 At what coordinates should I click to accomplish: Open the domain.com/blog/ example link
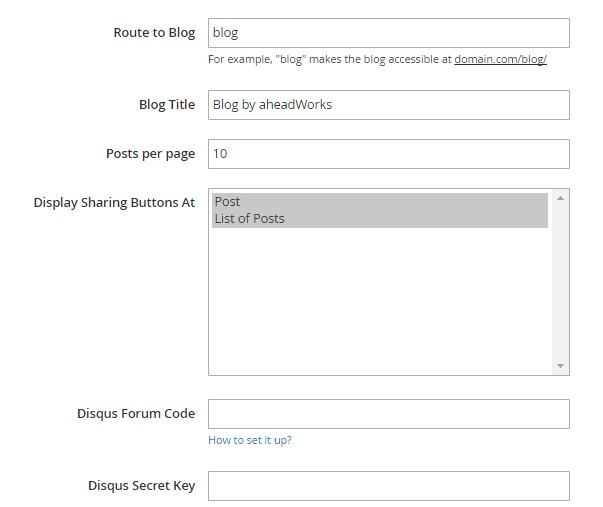click(500, 59)
